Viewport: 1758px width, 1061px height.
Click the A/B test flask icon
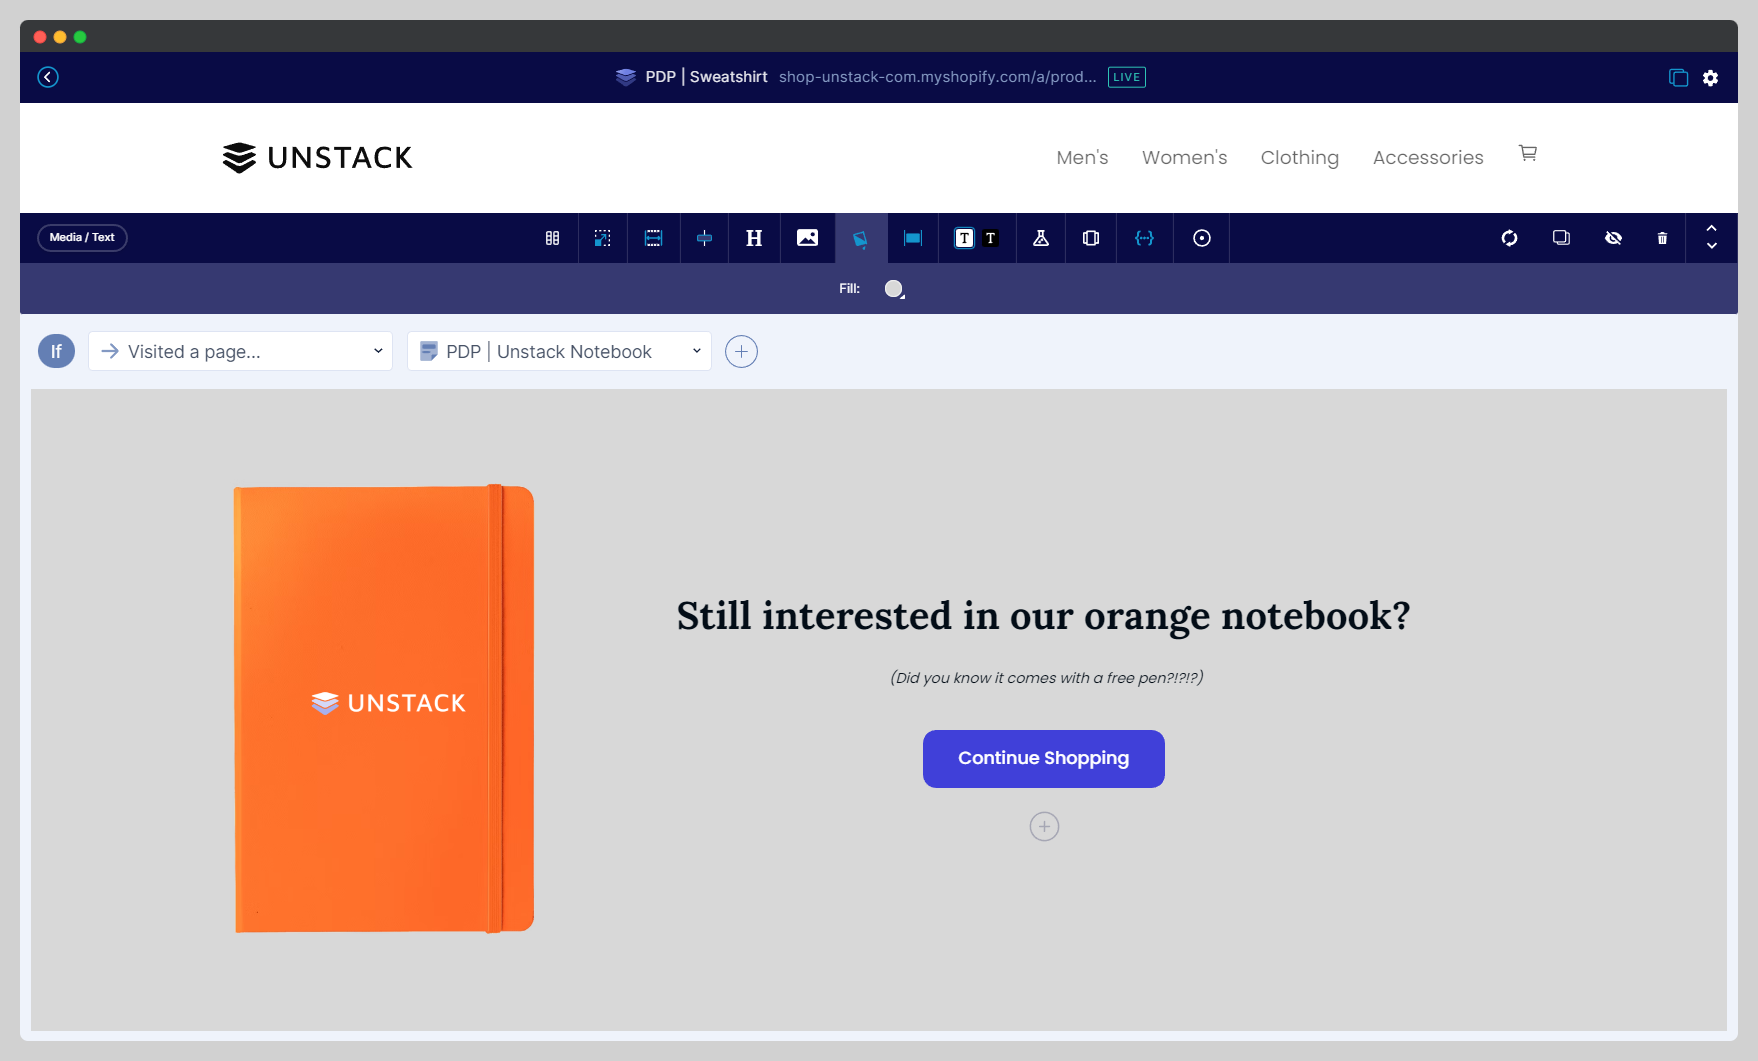[x=1040, y=238]
